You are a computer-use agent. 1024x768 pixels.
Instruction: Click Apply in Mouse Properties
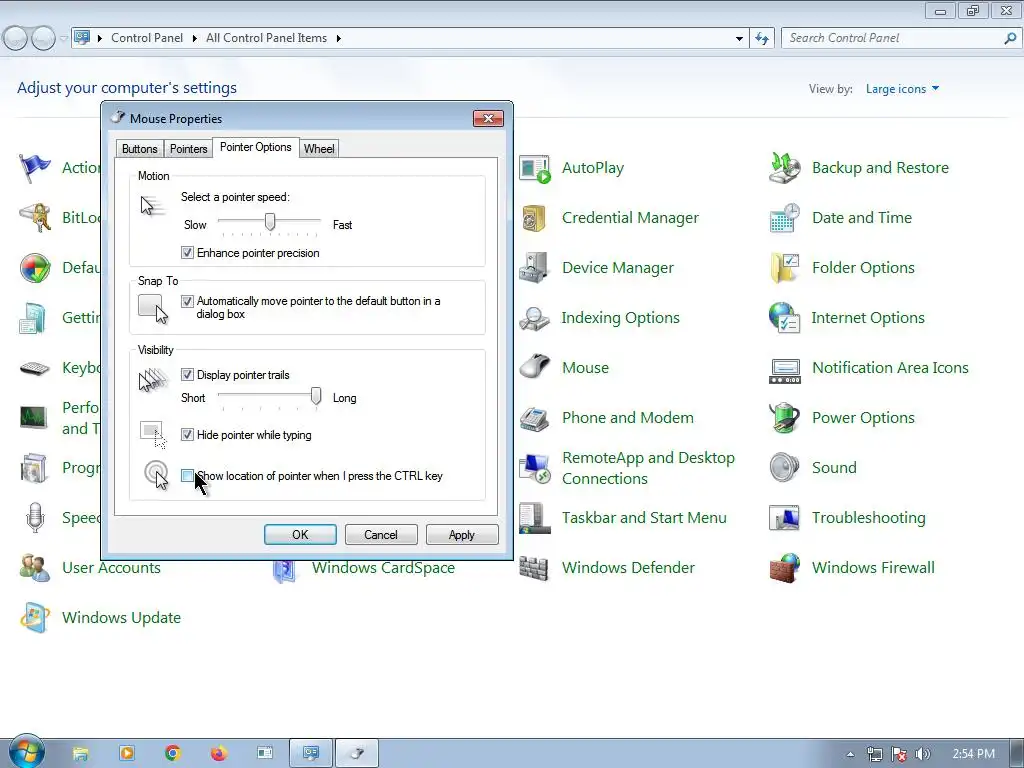click(x=462, y=535)
